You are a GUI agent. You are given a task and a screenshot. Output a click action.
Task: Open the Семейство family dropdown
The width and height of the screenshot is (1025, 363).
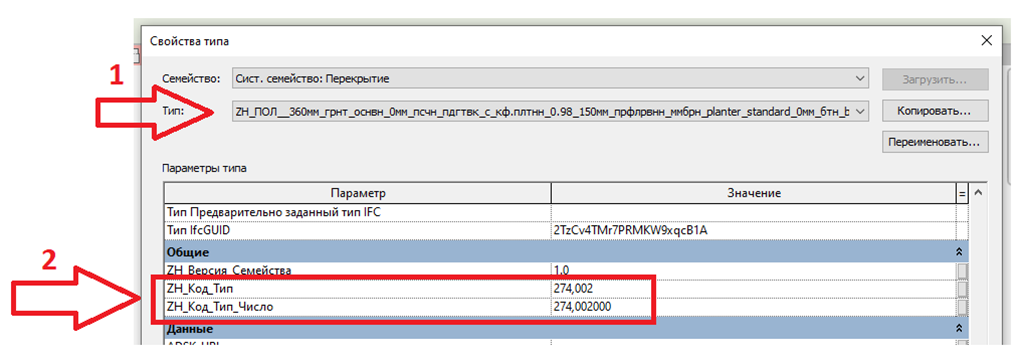click(x=550, y=78)
